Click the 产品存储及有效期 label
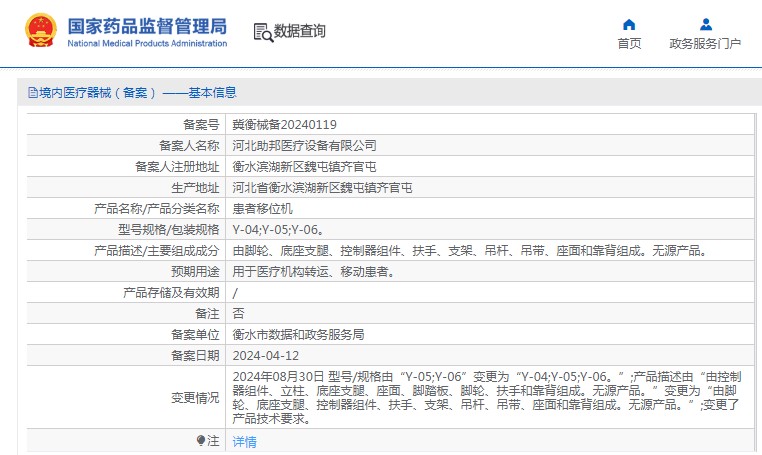This screenshot has width=762, height=455. point(171,293)
